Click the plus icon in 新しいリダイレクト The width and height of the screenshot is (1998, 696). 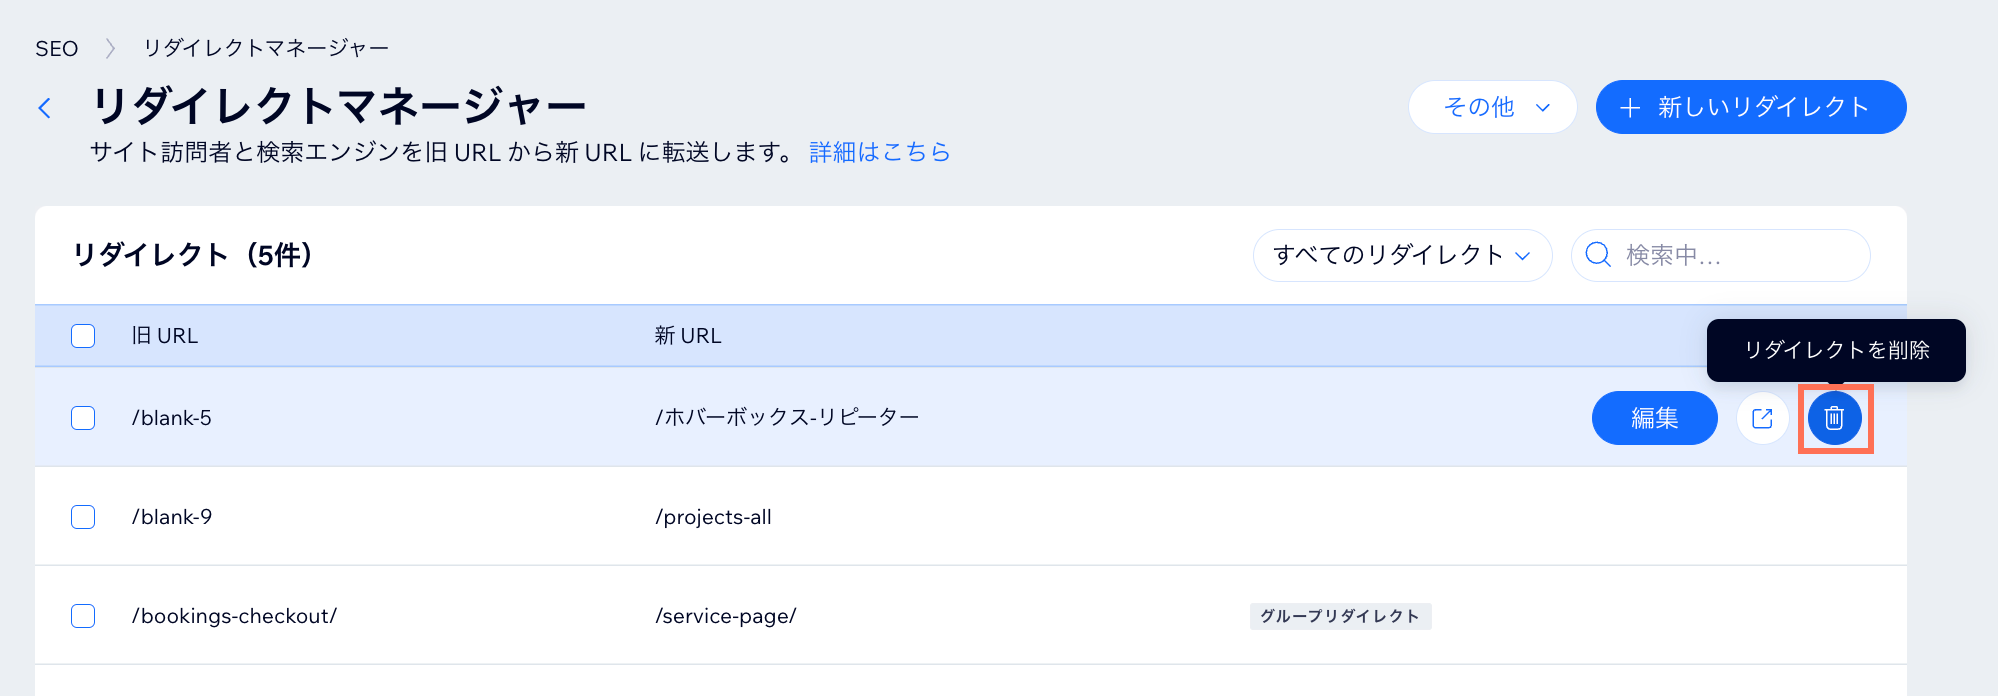point(1630,108)
